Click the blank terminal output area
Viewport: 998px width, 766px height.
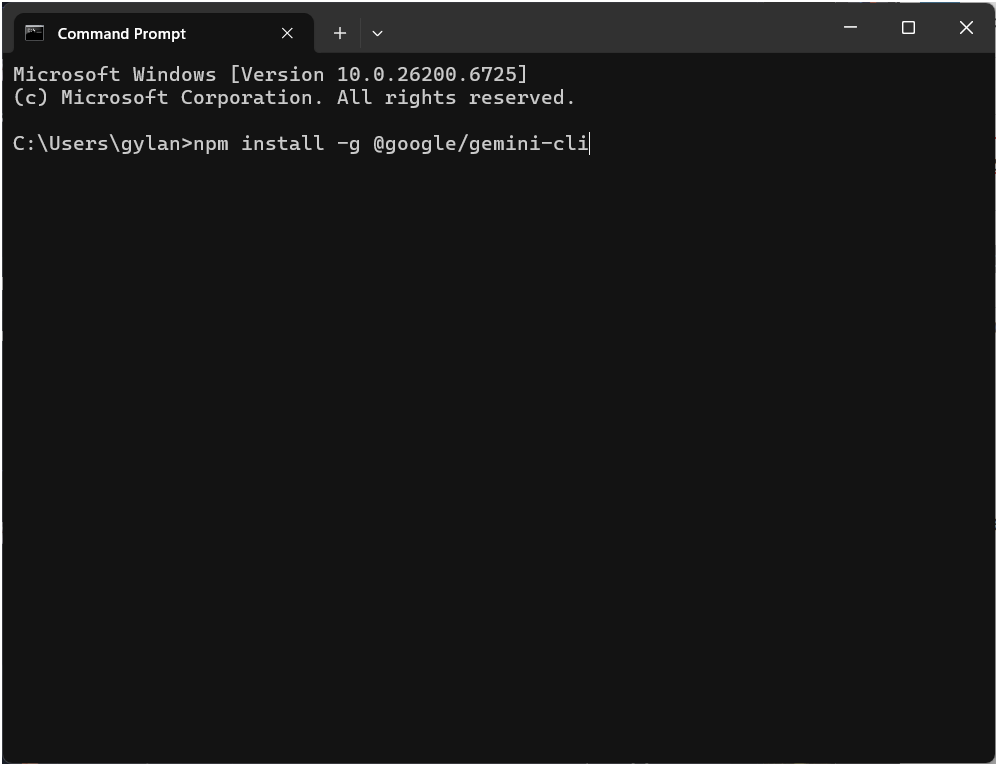pyautogui.click(x=500, y=450)
